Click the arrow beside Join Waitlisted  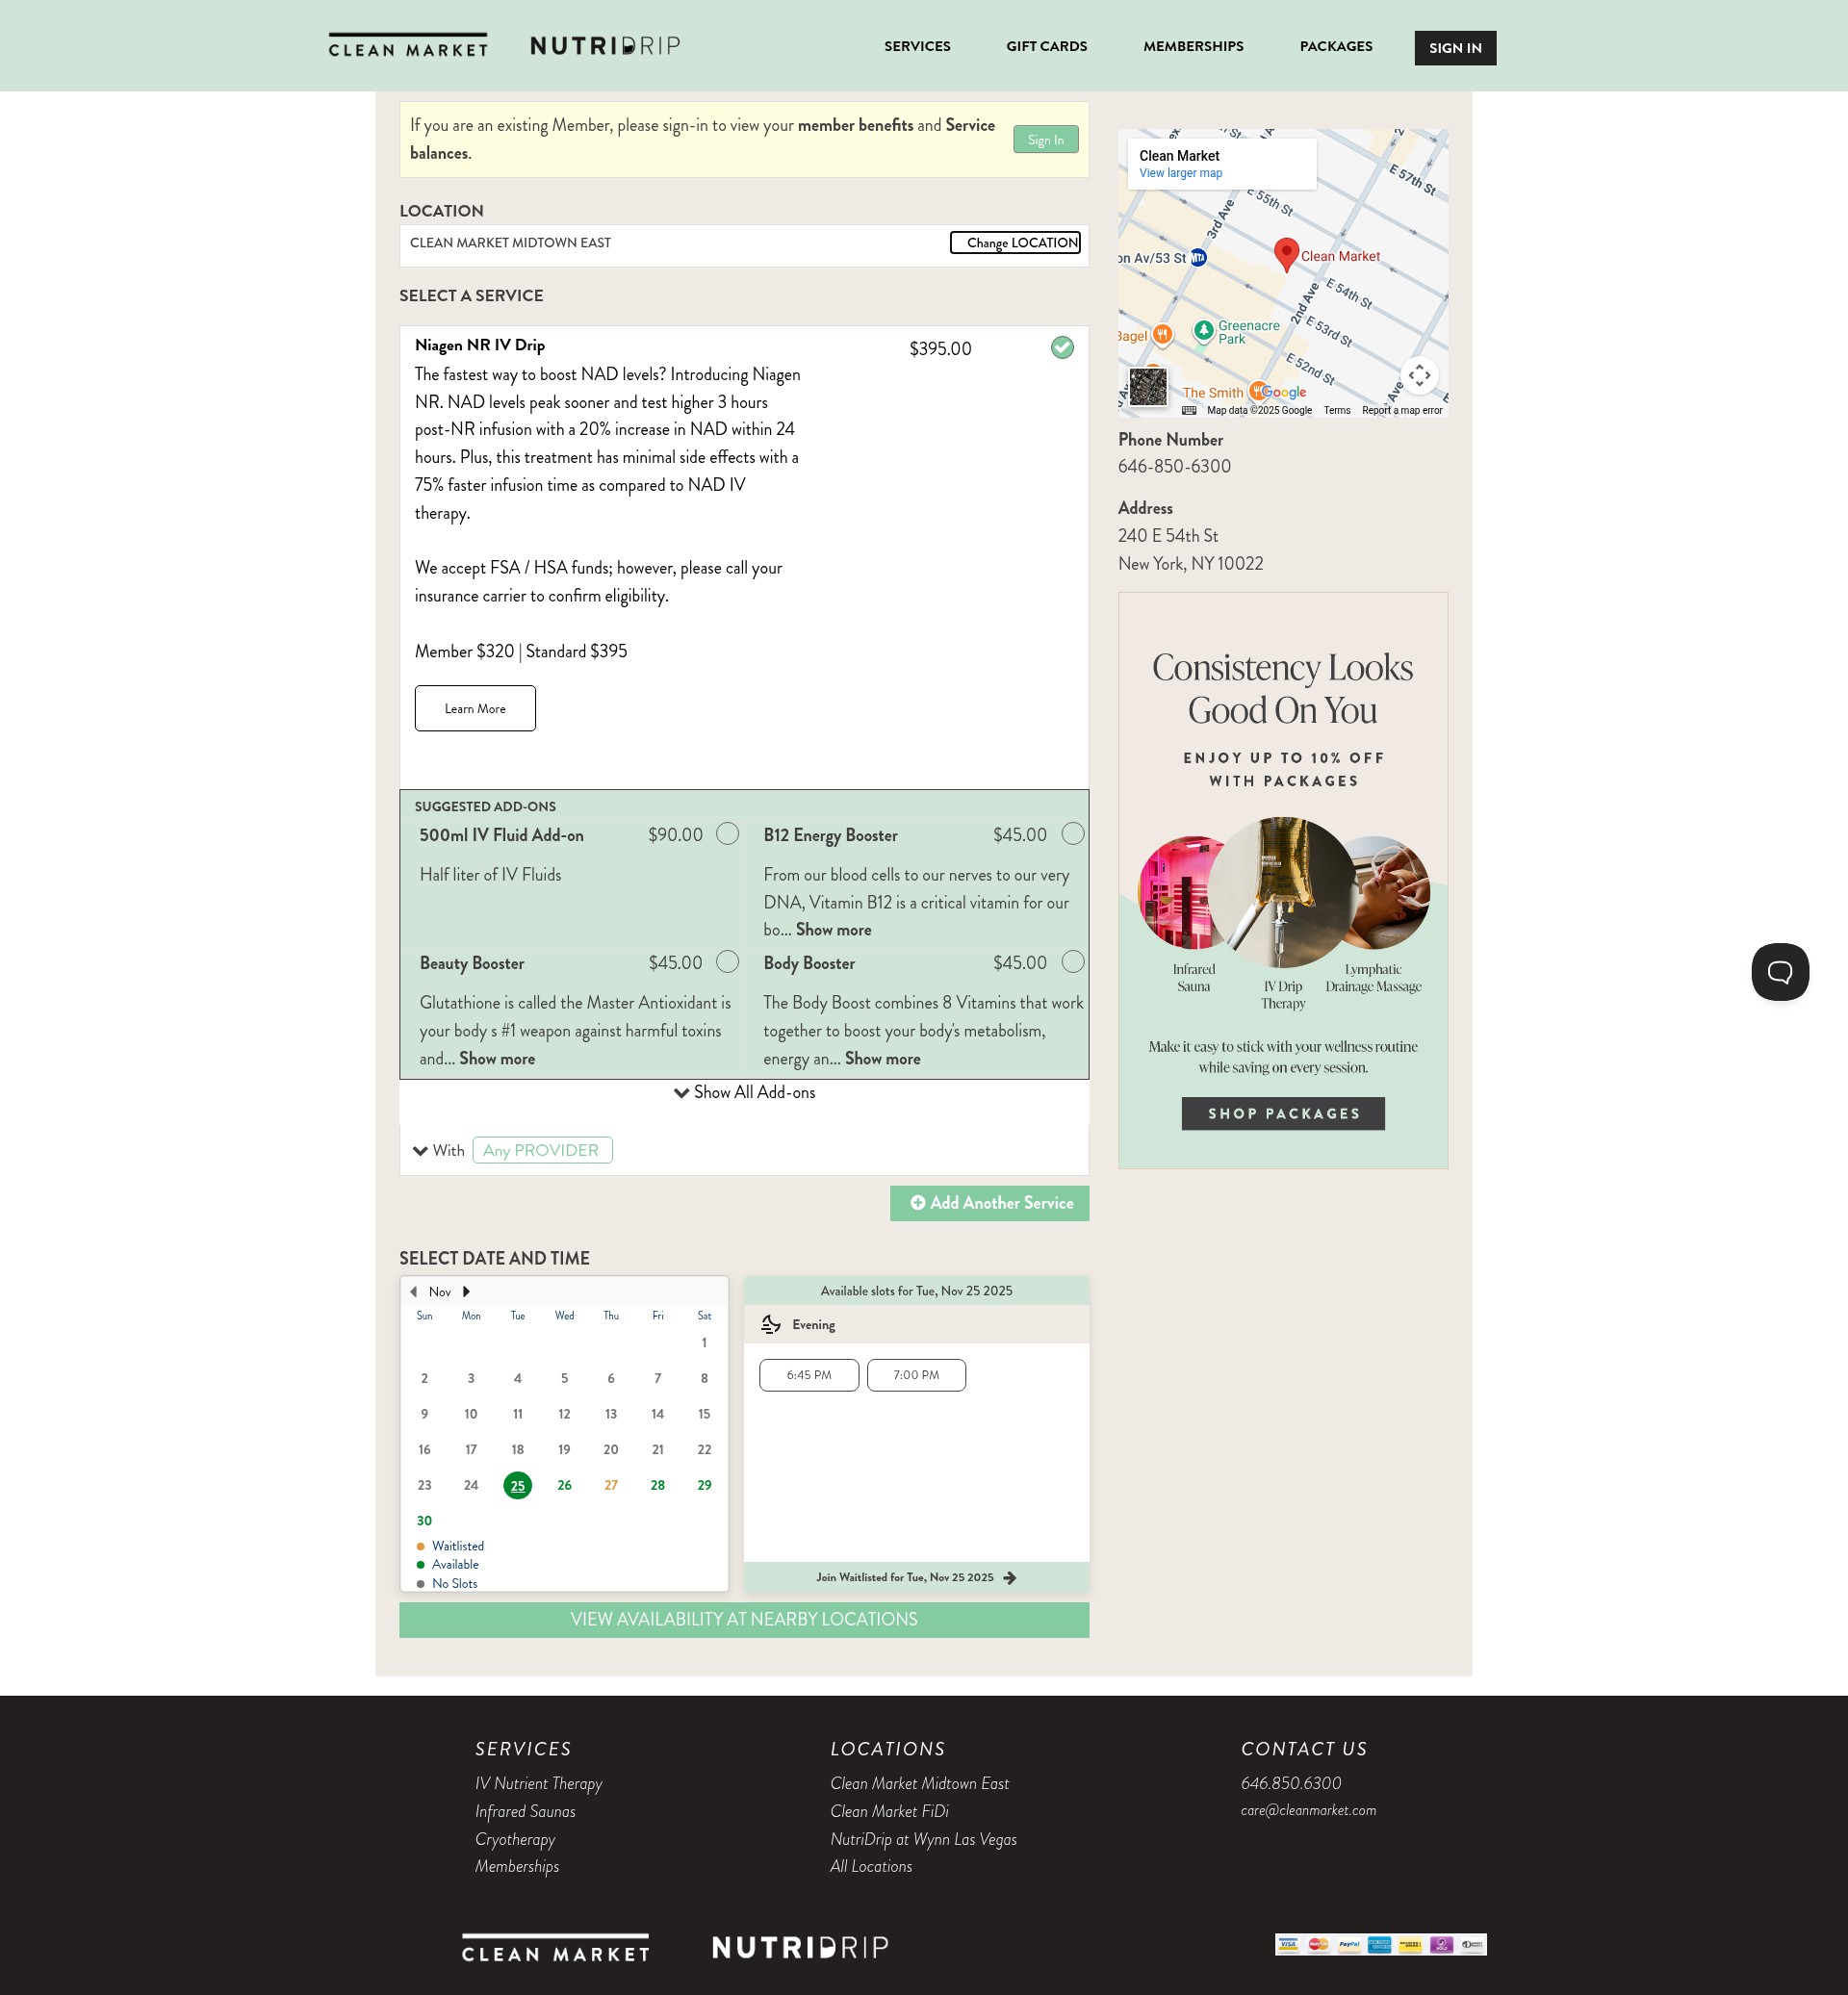pos(1010,1578)
